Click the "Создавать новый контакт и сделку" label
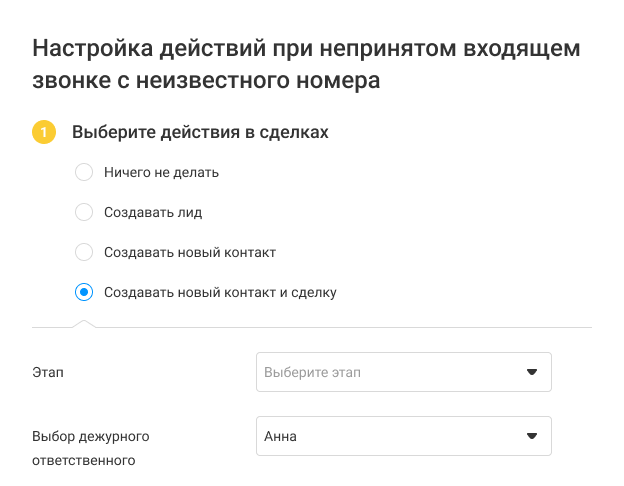 point(220,292)
